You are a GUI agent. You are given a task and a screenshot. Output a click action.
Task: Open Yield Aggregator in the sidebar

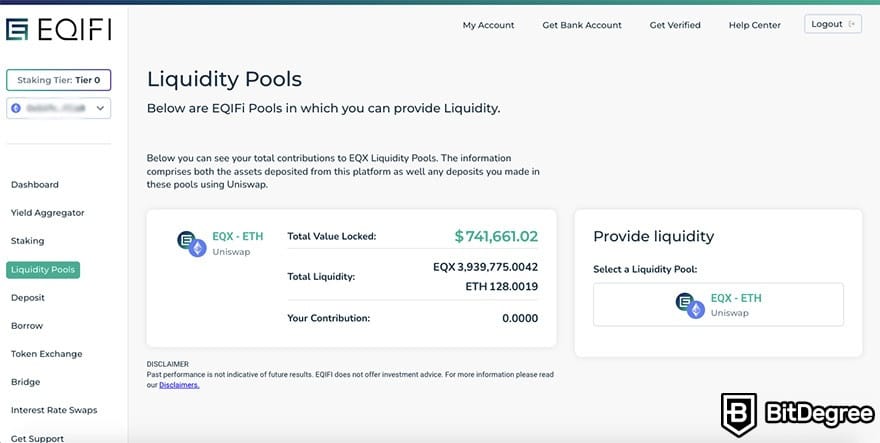click(x=48, y=213)
